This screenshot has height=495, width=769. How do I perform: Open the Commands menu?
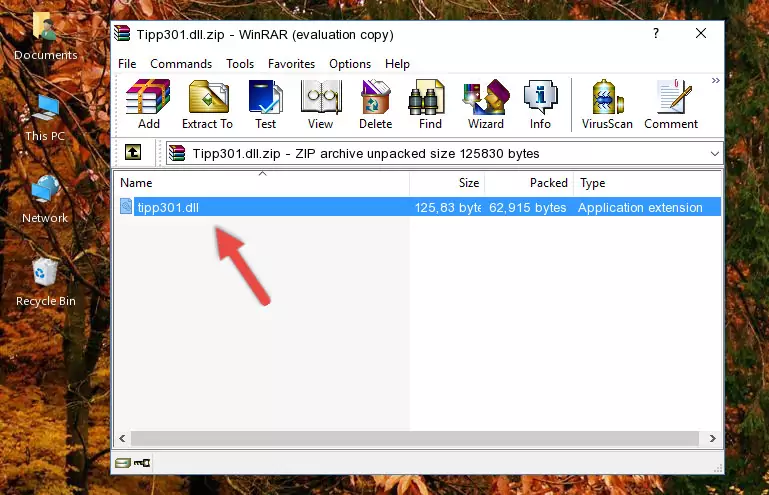(181, 64)
